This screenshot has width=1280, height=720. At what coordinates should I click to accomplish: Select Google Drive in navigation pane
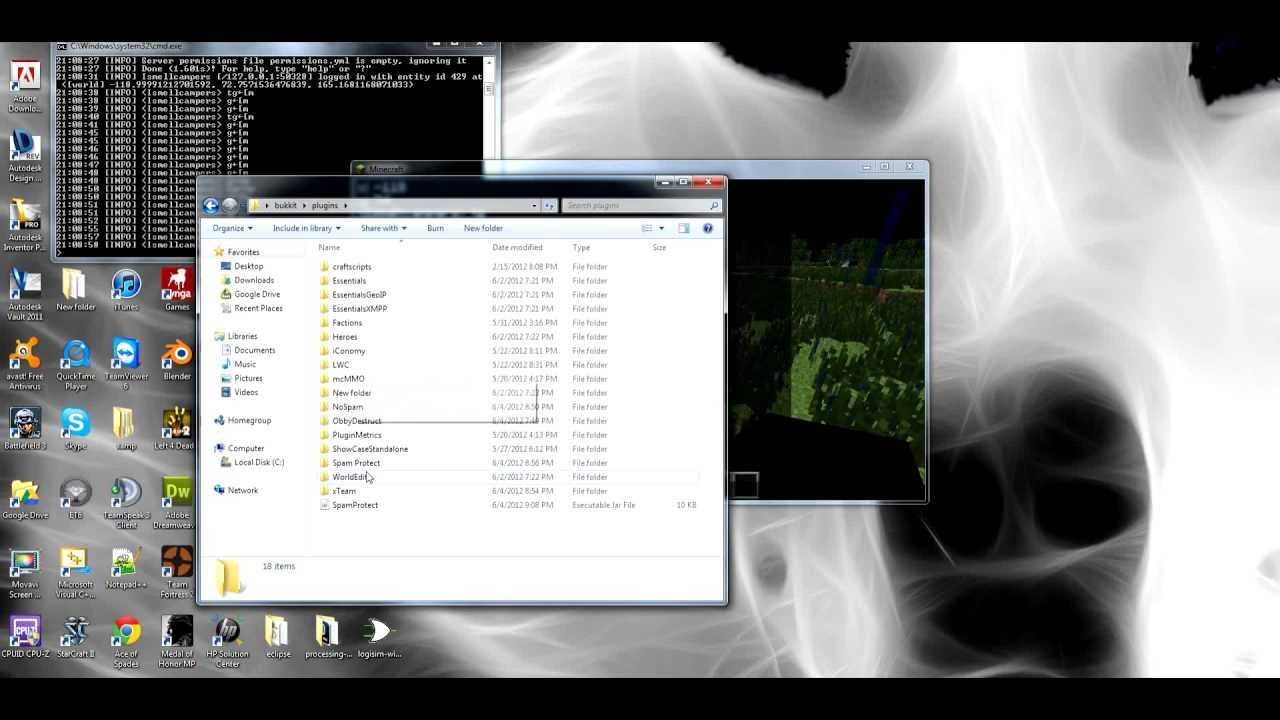pyautogui.click(x=257, y=294)
